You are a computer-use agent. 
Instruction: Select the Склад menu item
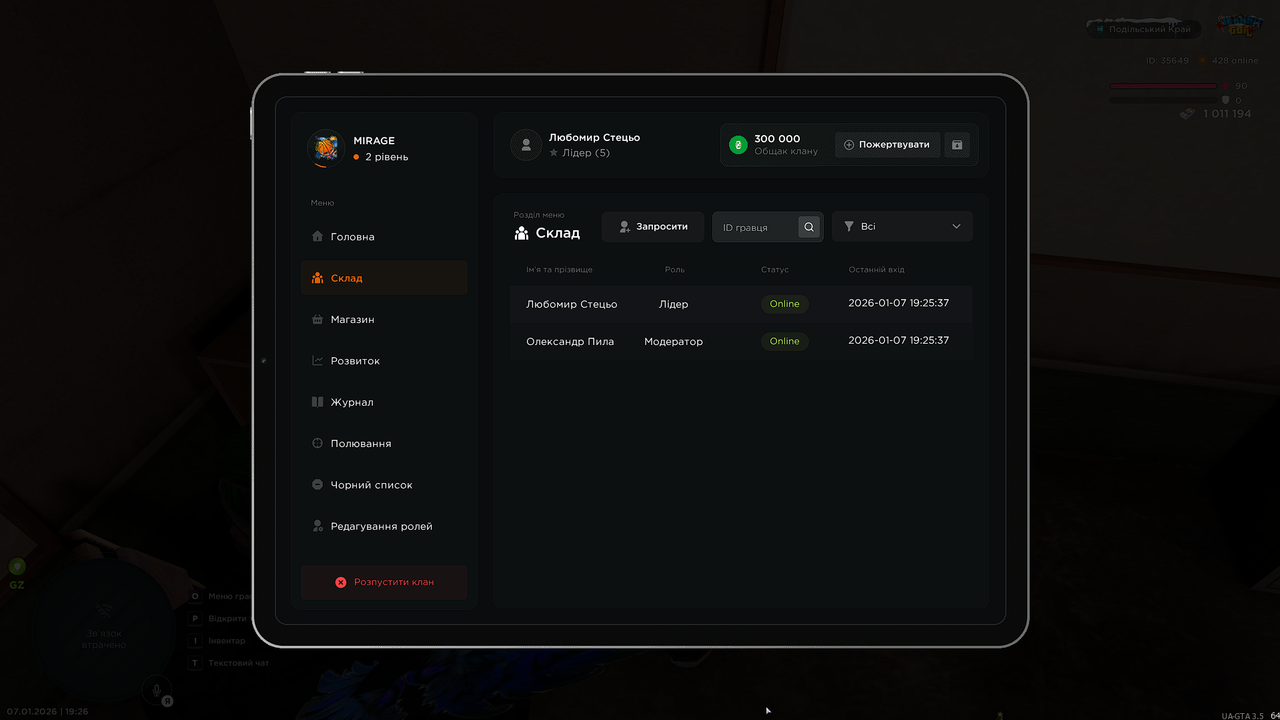(384, 278)
